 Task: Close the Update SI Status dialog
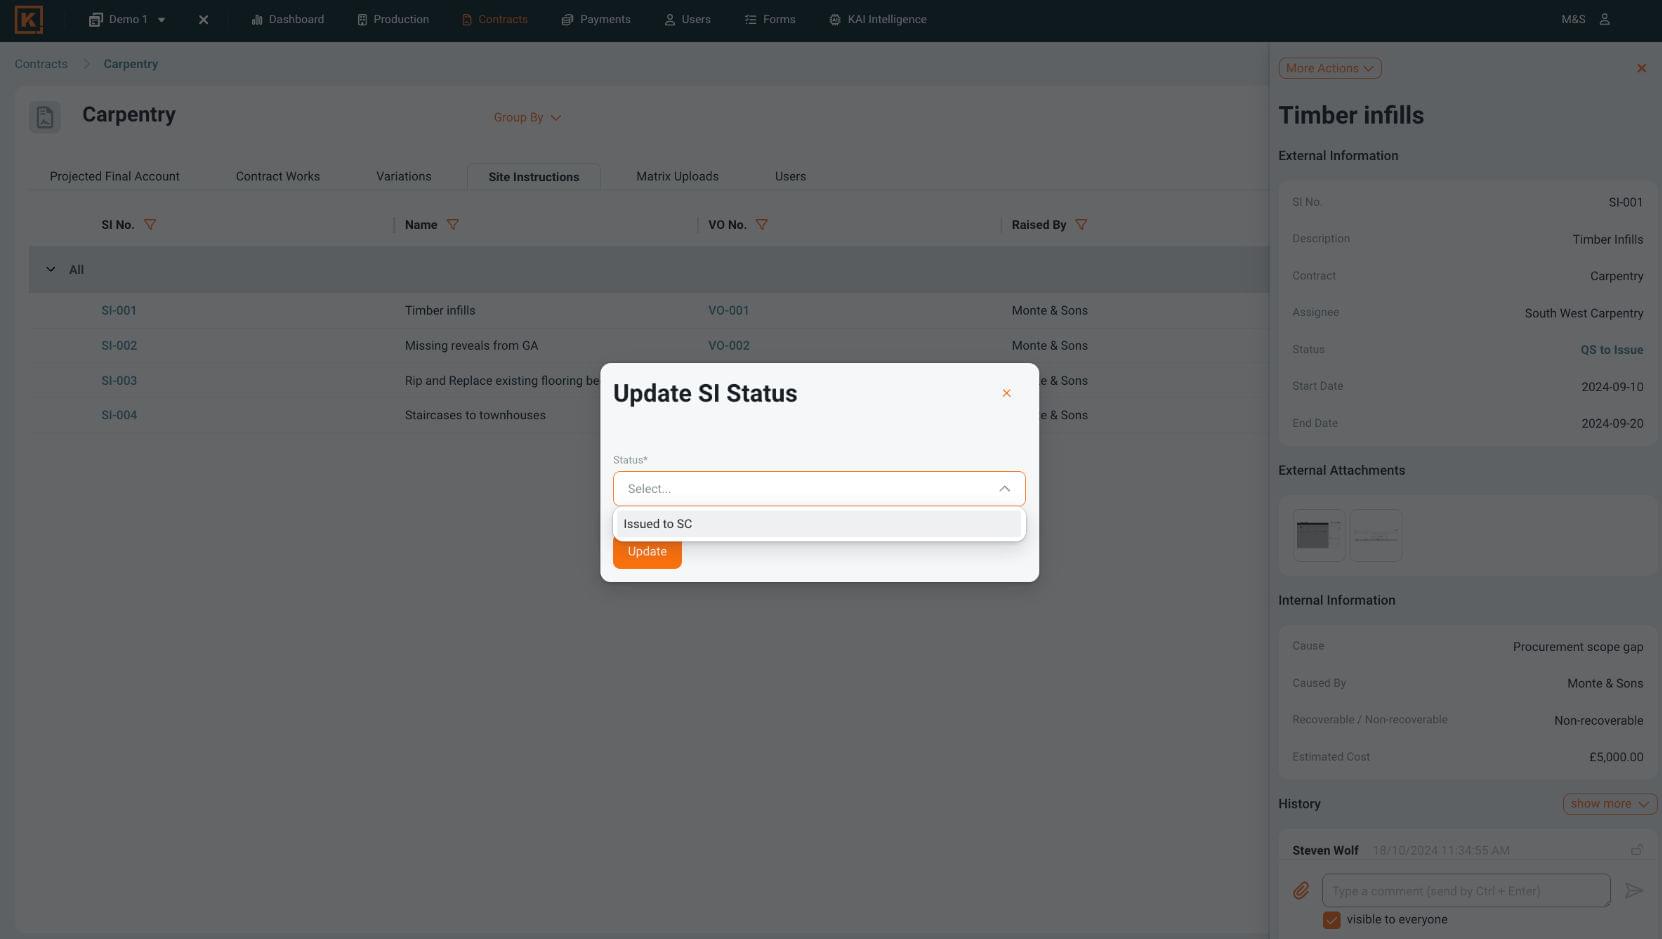pos(1006,393)
